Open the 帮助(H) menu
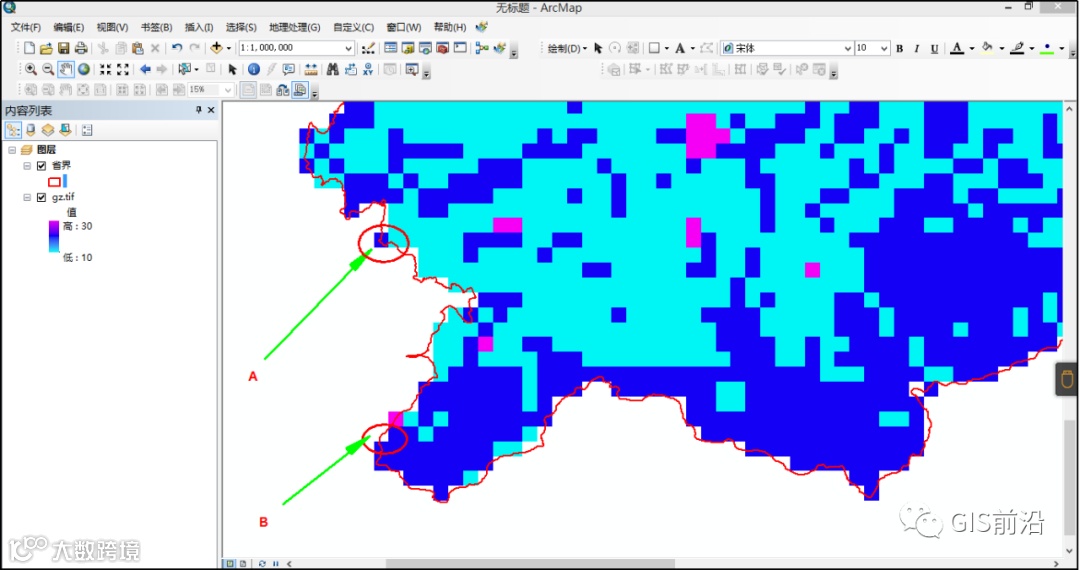The width and height of the screenshot is (1080, 570). coord(450,27)
